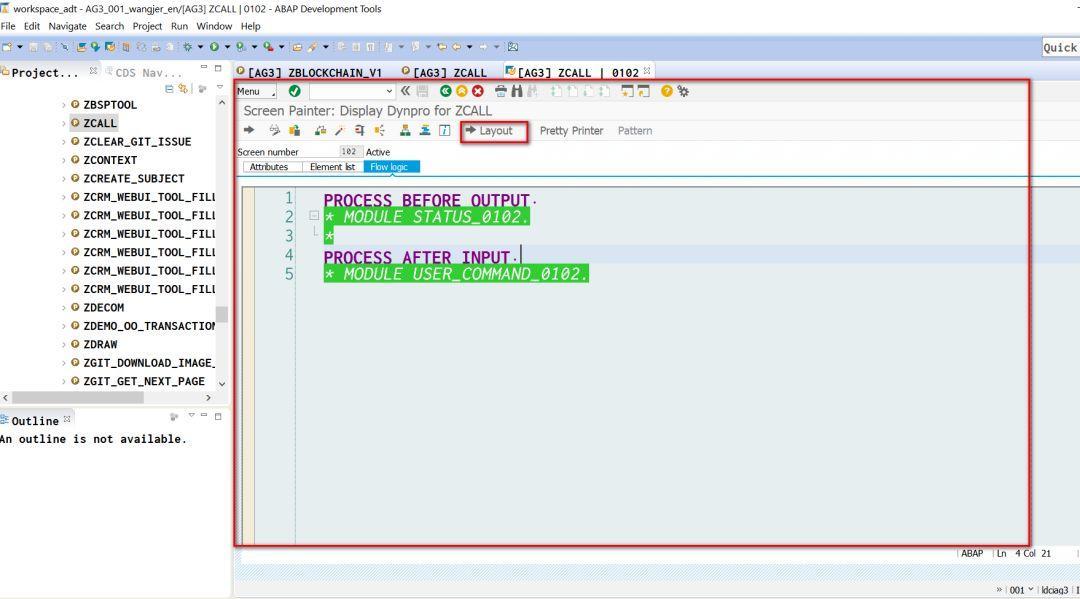Click Project Explorer vertical scrollbar thumb
Screen dimensions: 1080x599
(x=222, y=315)
